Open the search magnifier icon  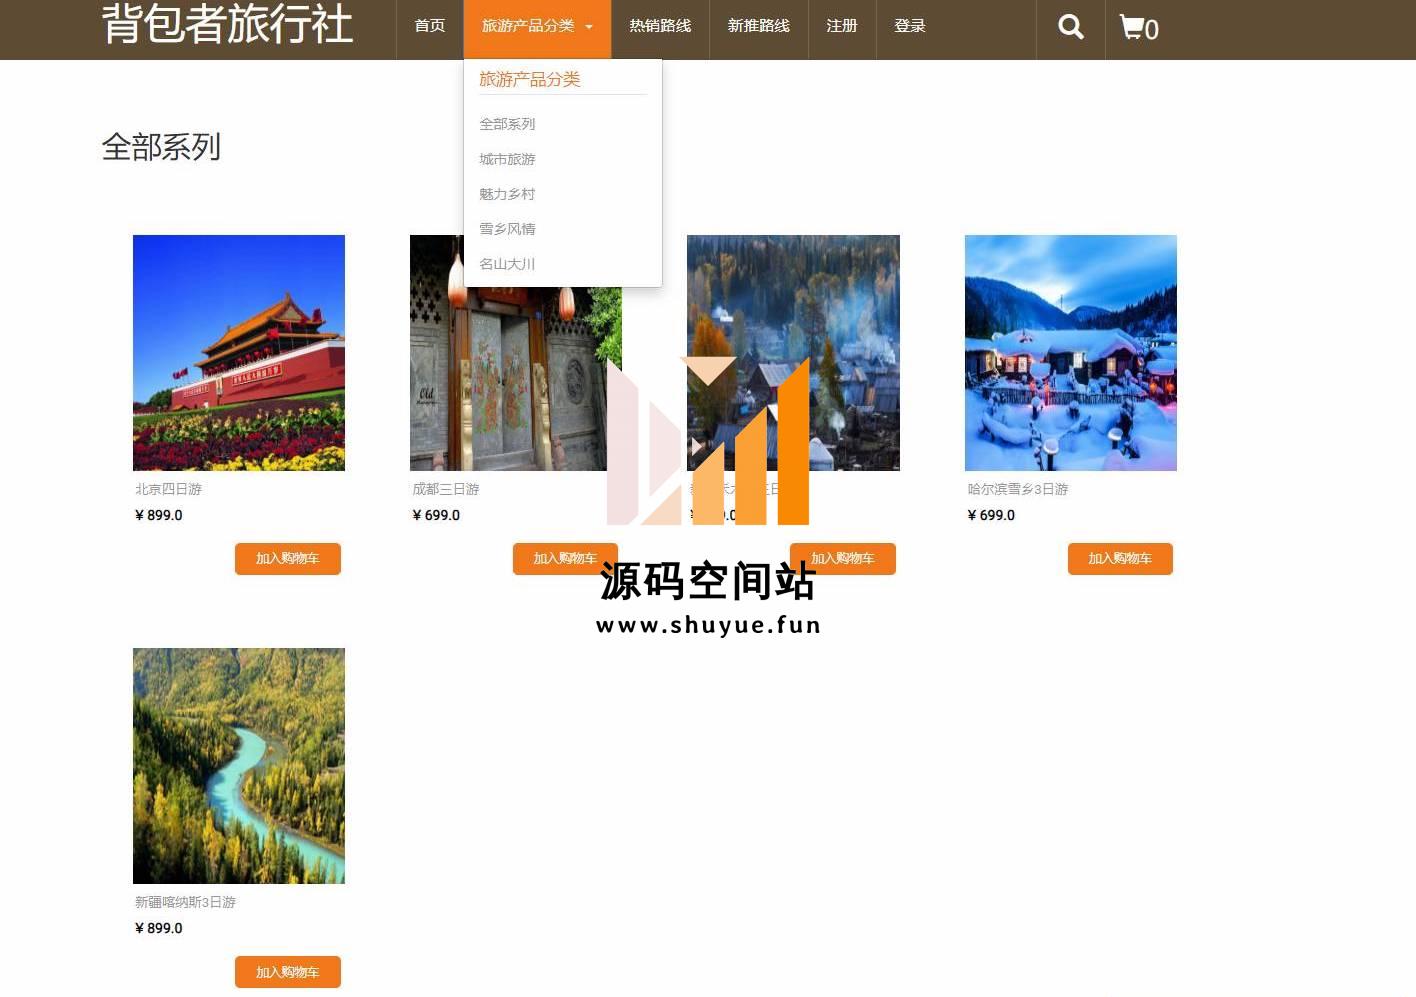click(x=1070, y=27)
